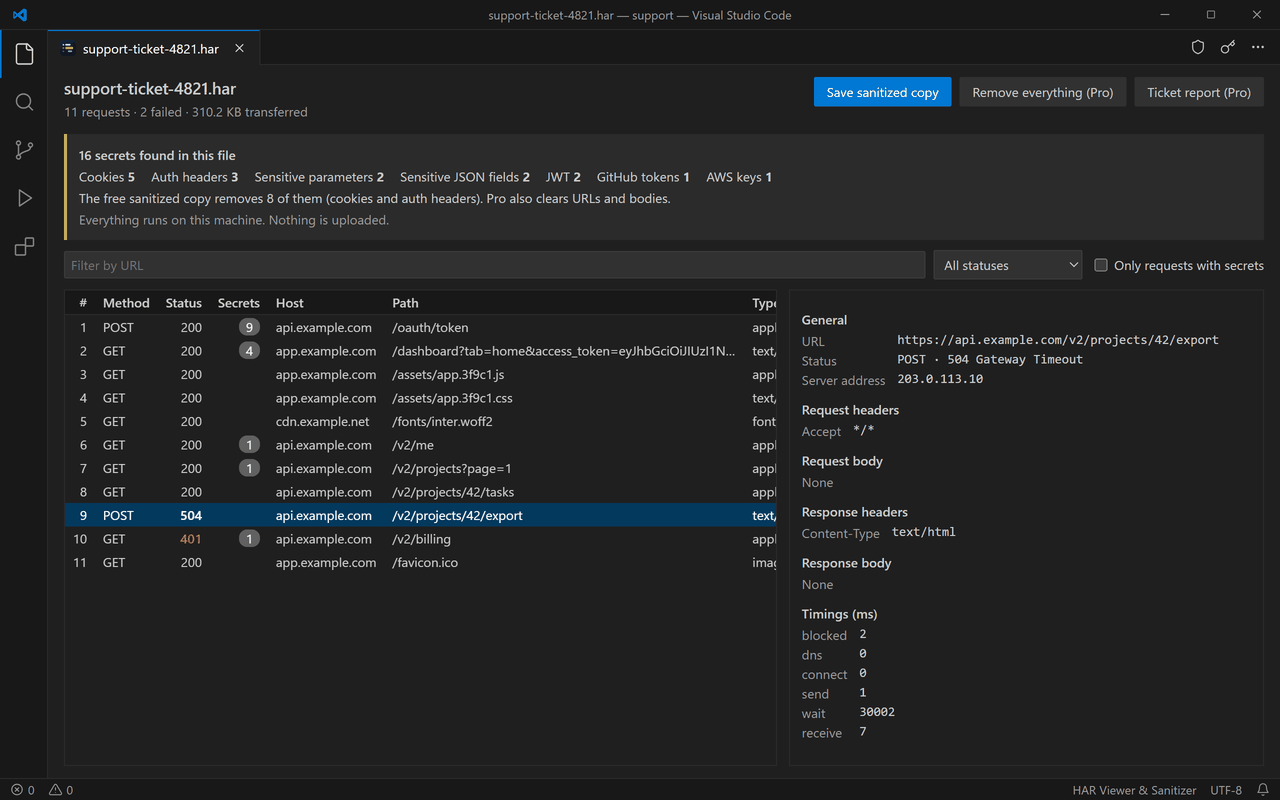Screen dimensions: 1280x800
Task: Click the Cookies 5 summary item
Action: (x=107, y=177)
